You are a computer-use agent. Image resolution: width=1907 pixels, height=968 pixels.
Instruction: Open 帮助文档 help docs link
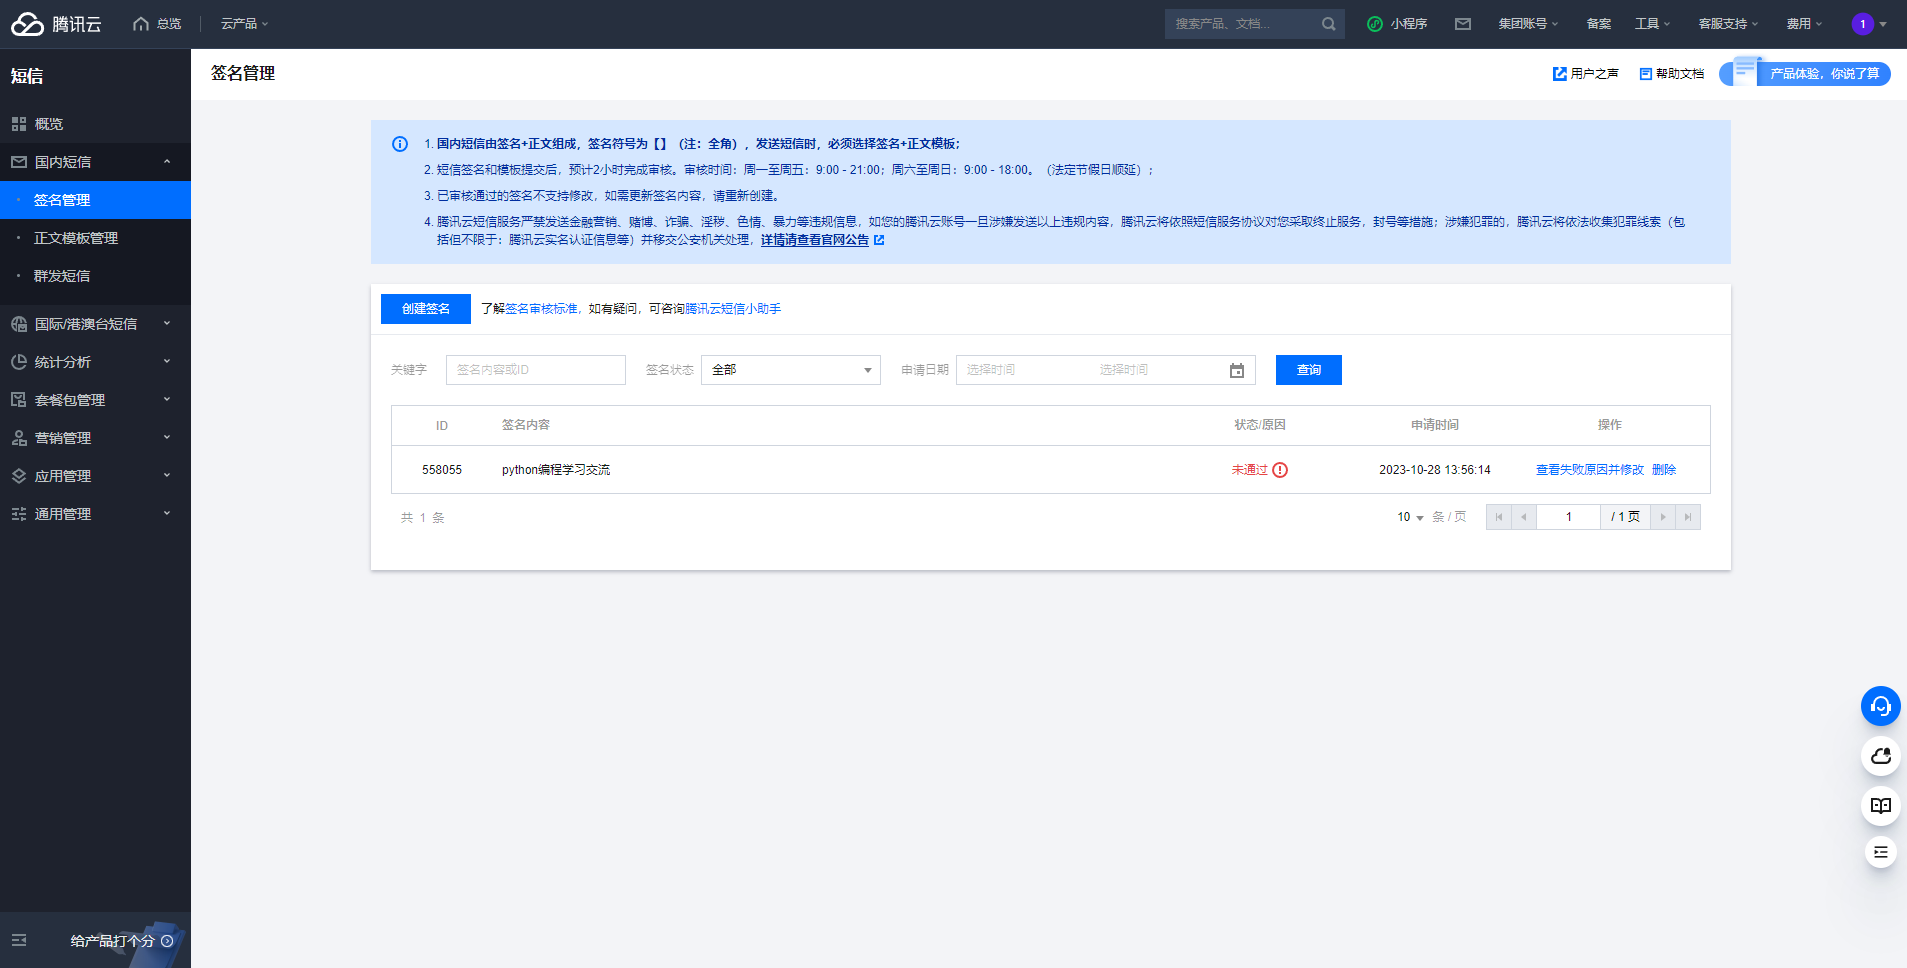point(1671,74)
